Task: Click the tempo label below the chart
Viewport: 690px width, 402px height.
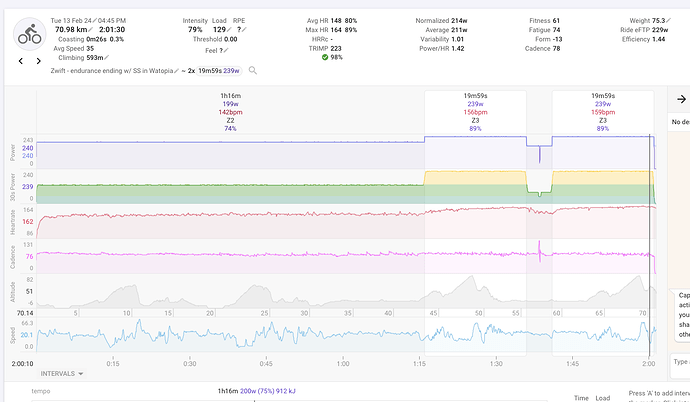Action: [40, 391]
